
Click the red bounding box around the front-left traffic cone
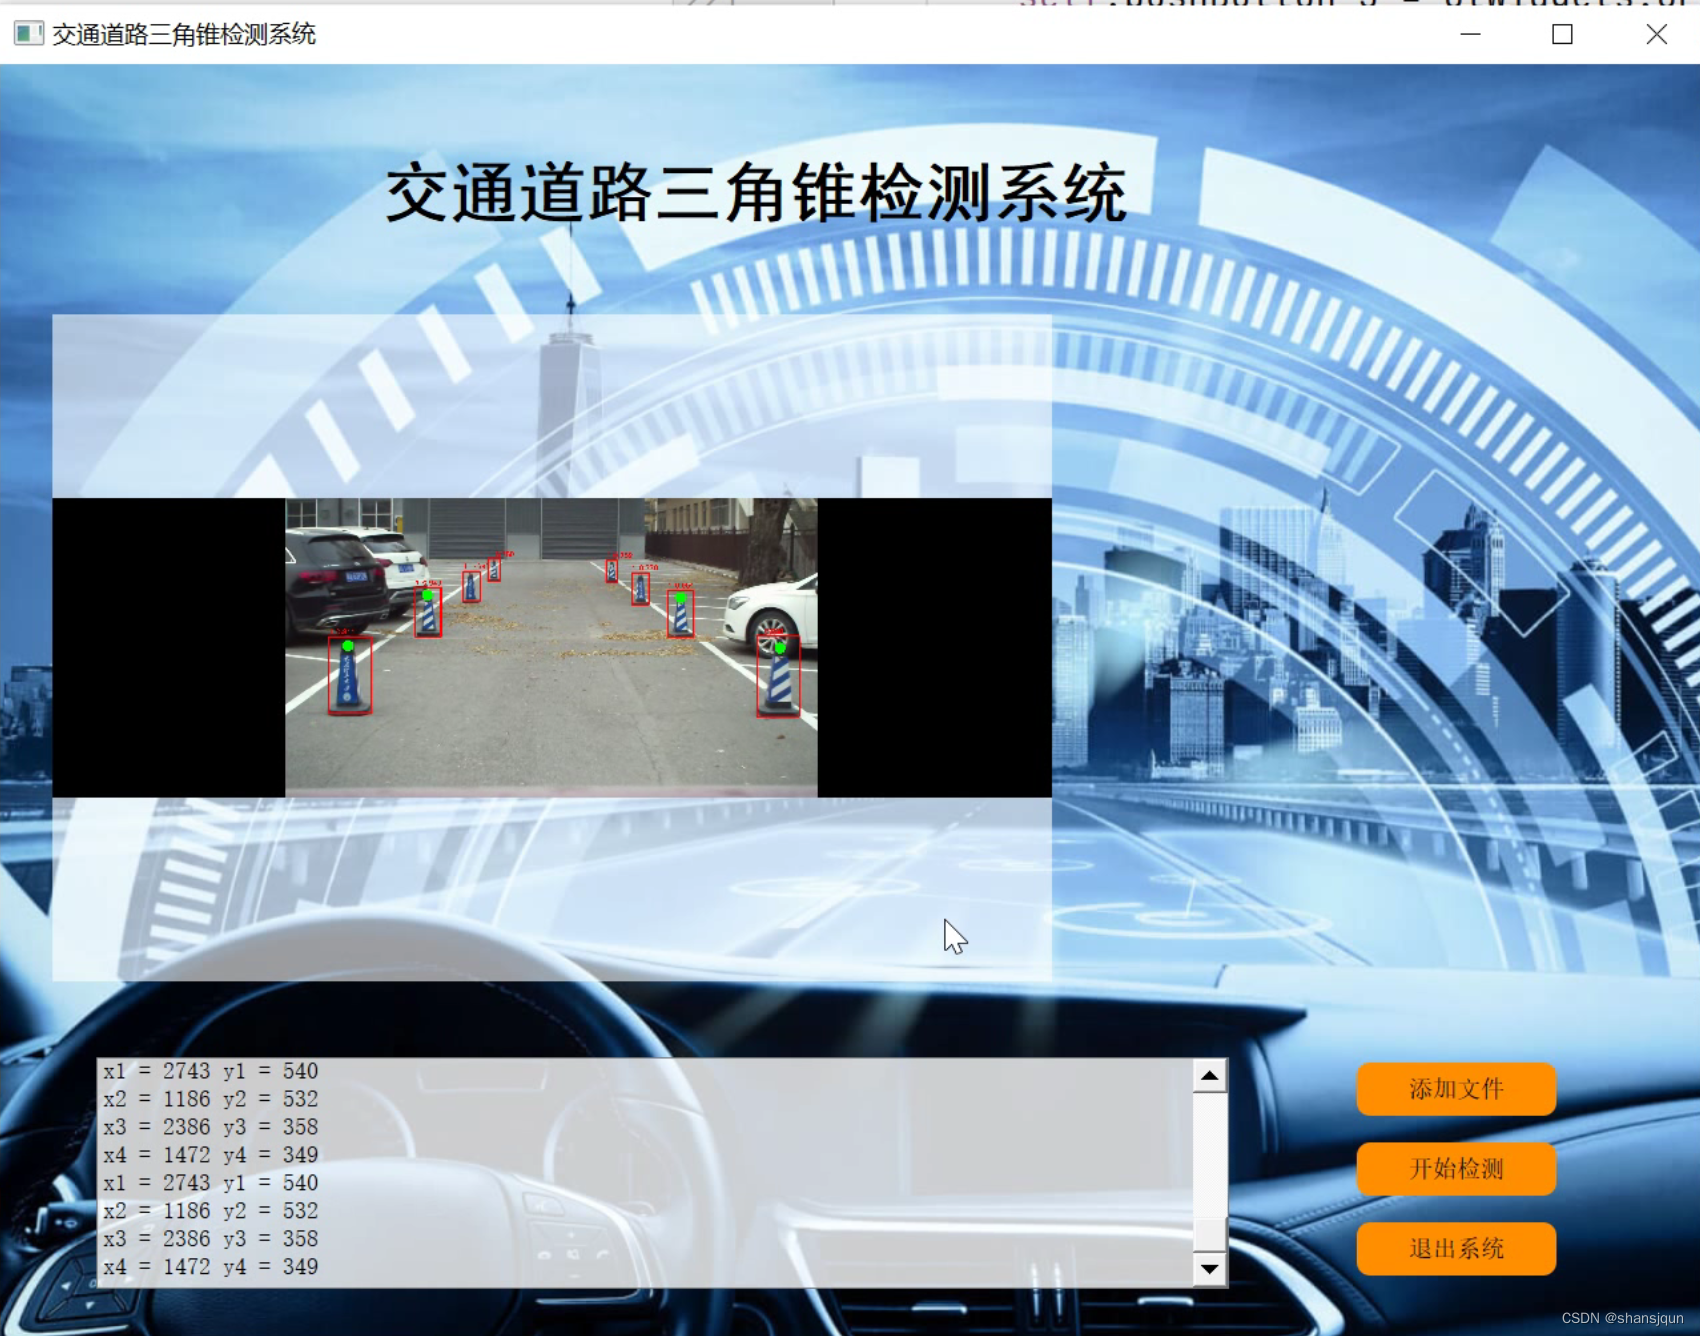[x=350, y=676]
